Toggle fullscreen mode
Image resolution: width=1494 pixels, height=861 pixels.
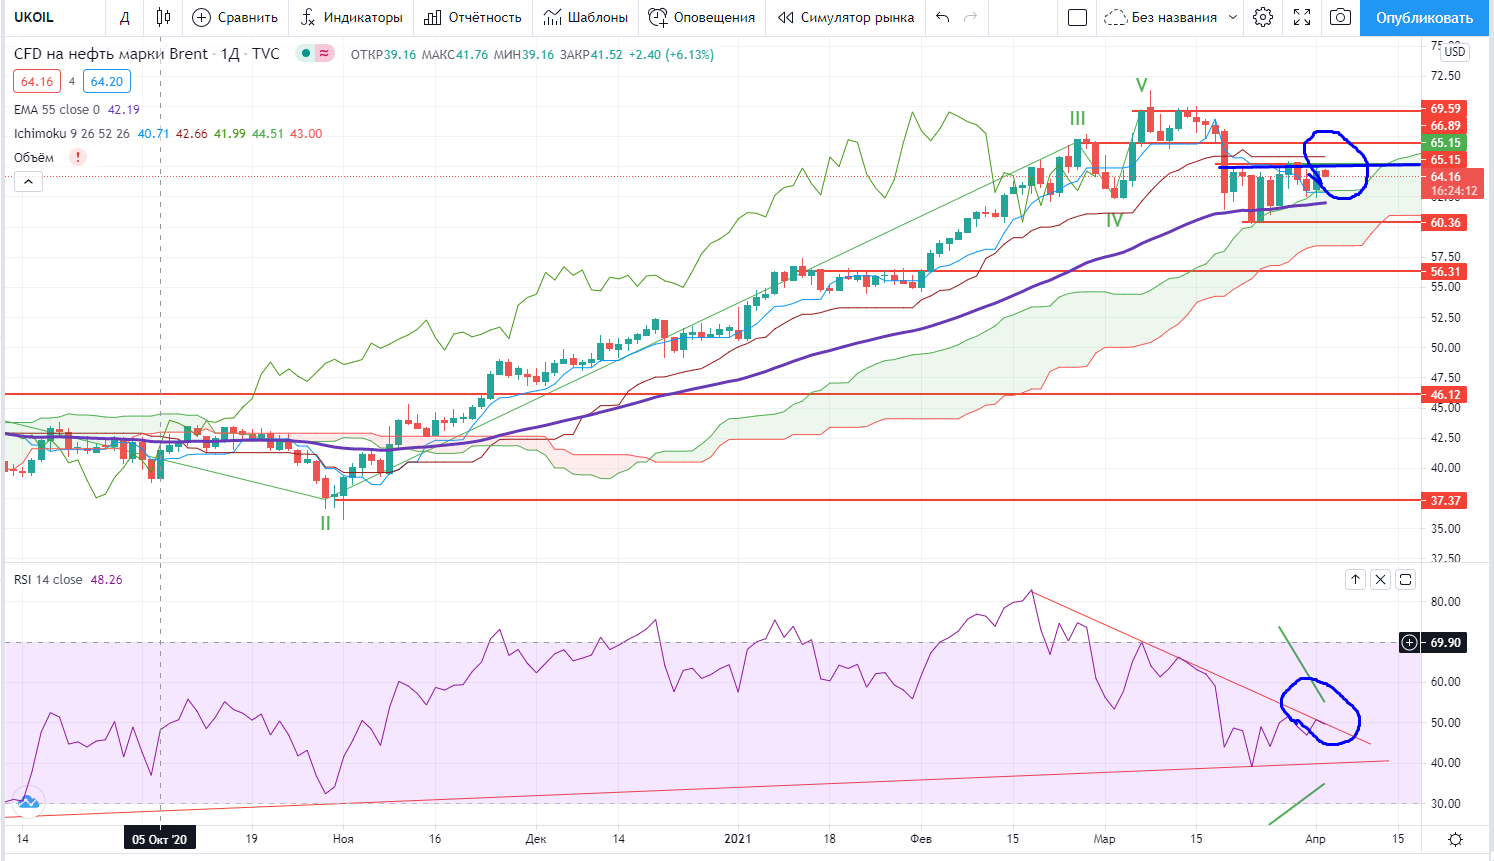(1302, 17)
